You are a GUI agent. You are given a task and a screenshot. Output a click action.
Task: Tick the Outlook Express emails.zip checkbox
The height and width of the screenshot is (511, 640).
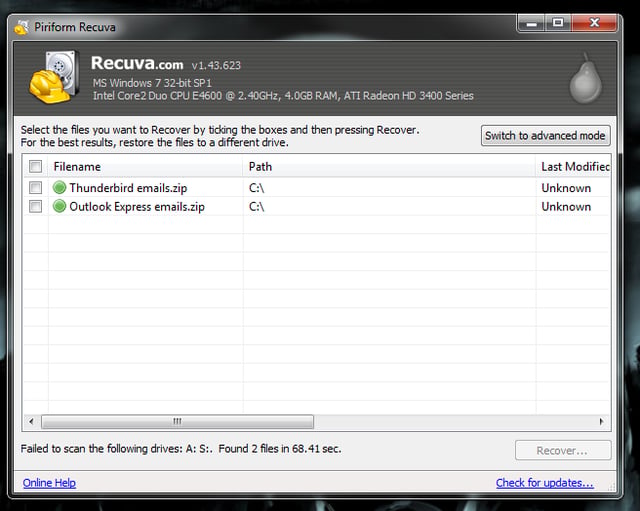(x=36, y=206)
